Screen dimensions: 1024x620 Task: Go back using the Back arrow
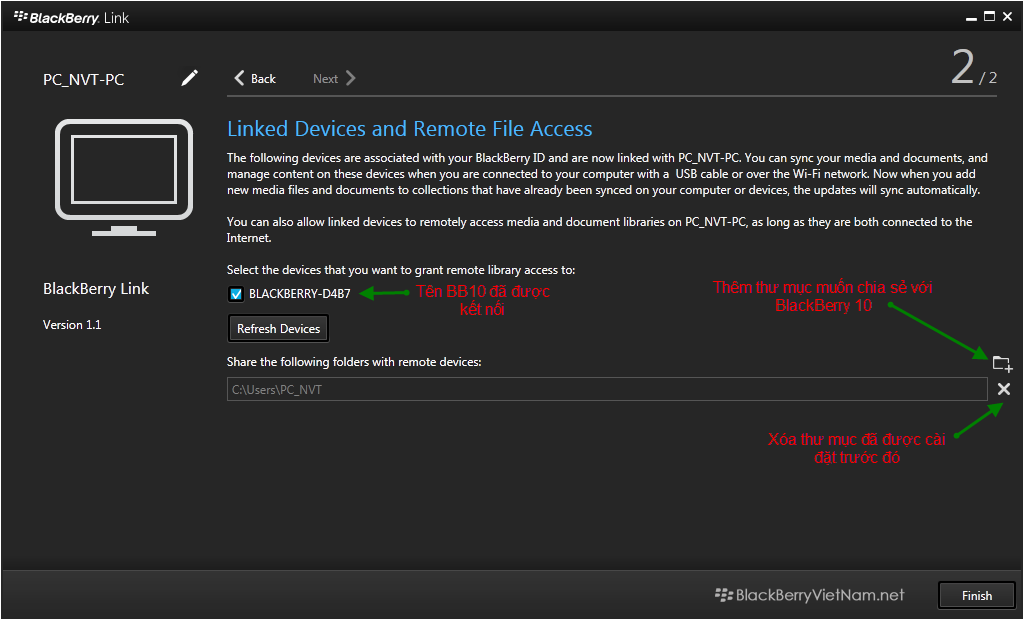tap(255, 78)
